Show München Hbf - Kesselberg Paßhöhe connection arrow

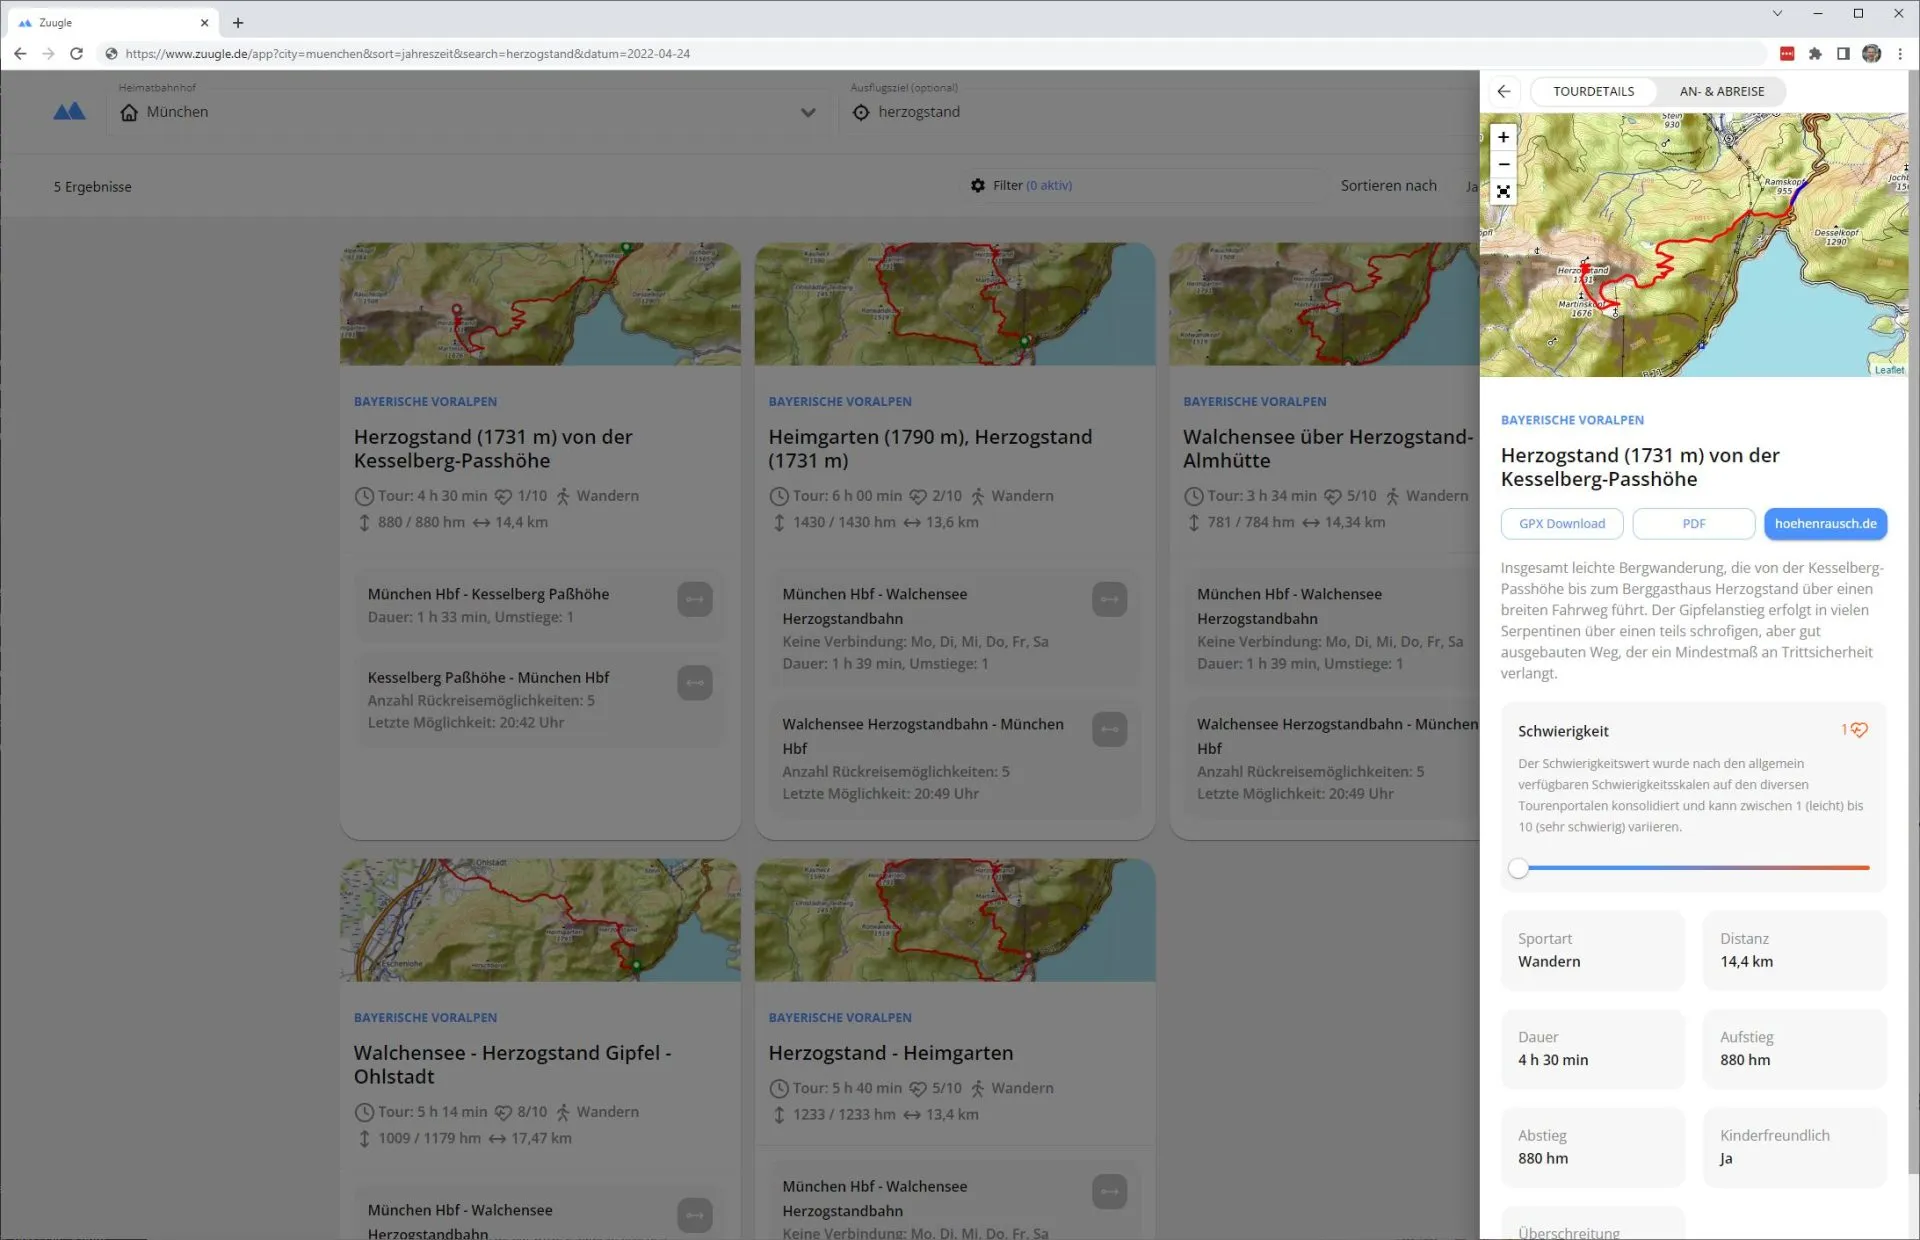(694, 599)
